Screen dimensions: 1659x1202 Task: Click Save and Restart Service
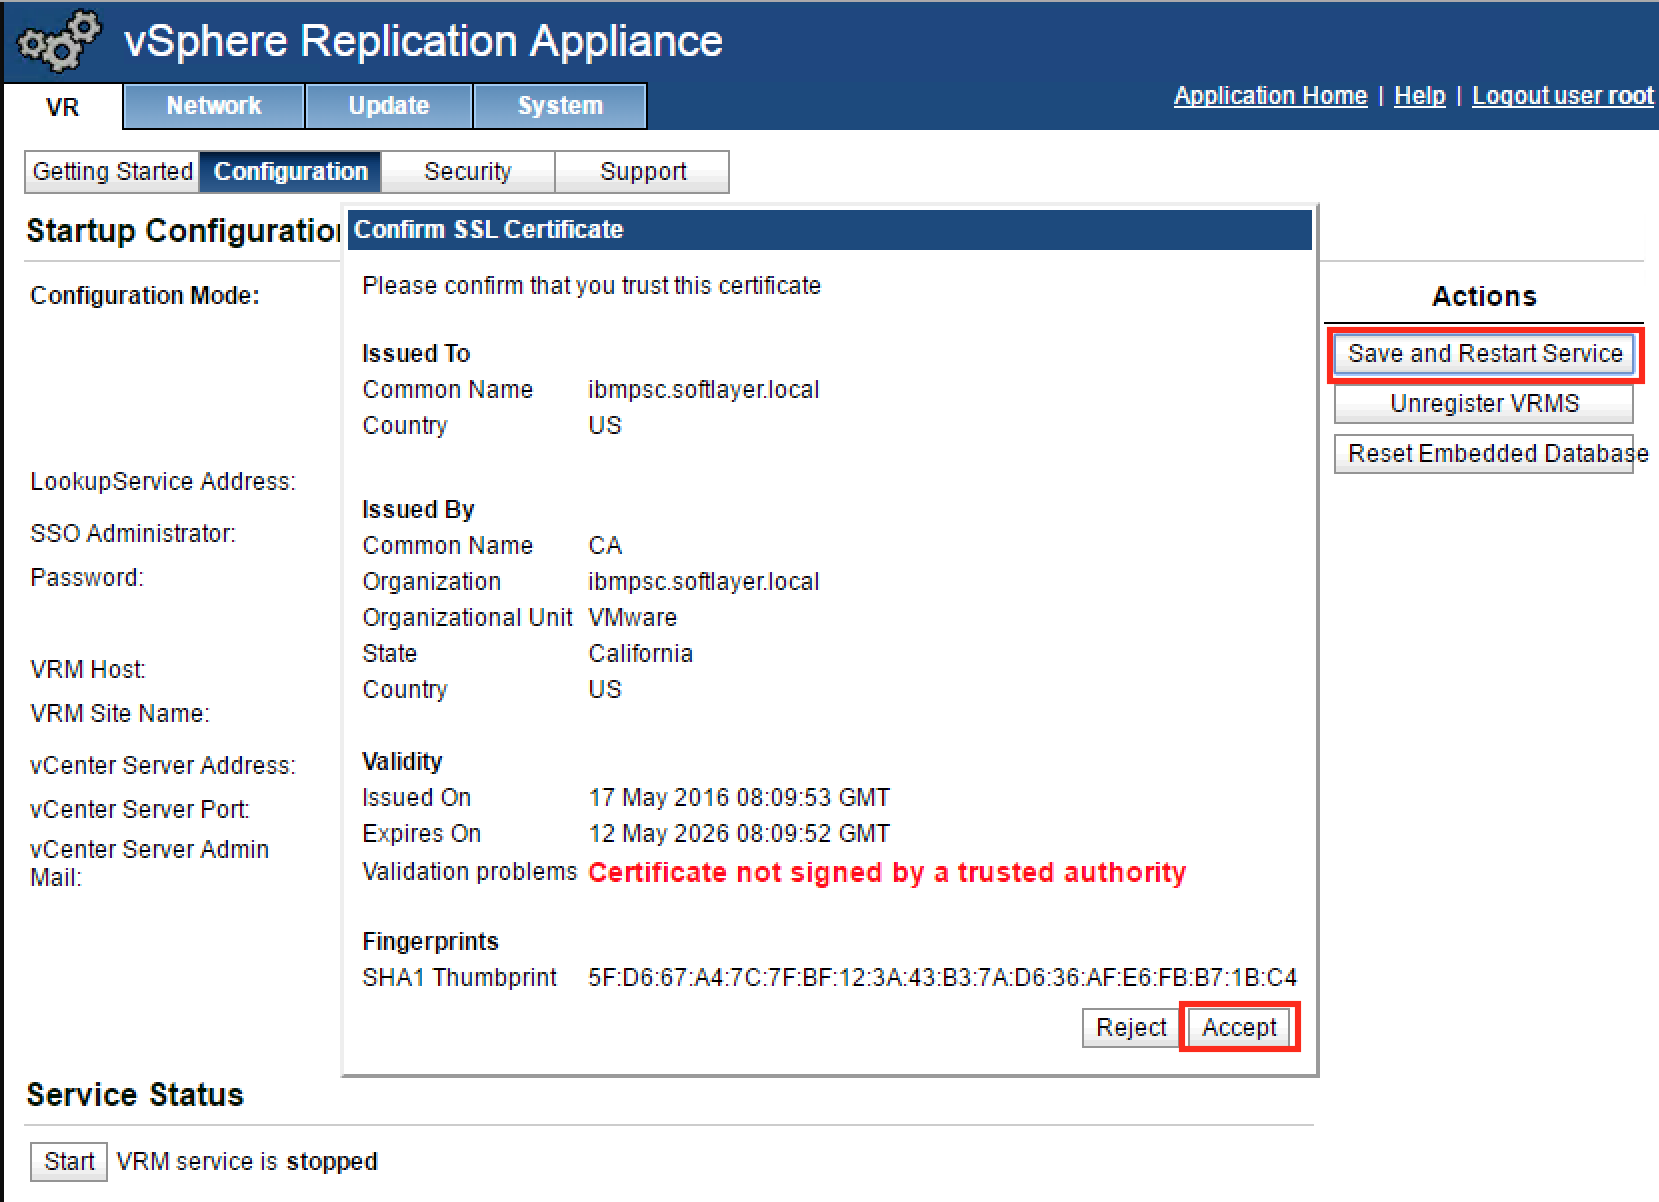point(1484,353)
